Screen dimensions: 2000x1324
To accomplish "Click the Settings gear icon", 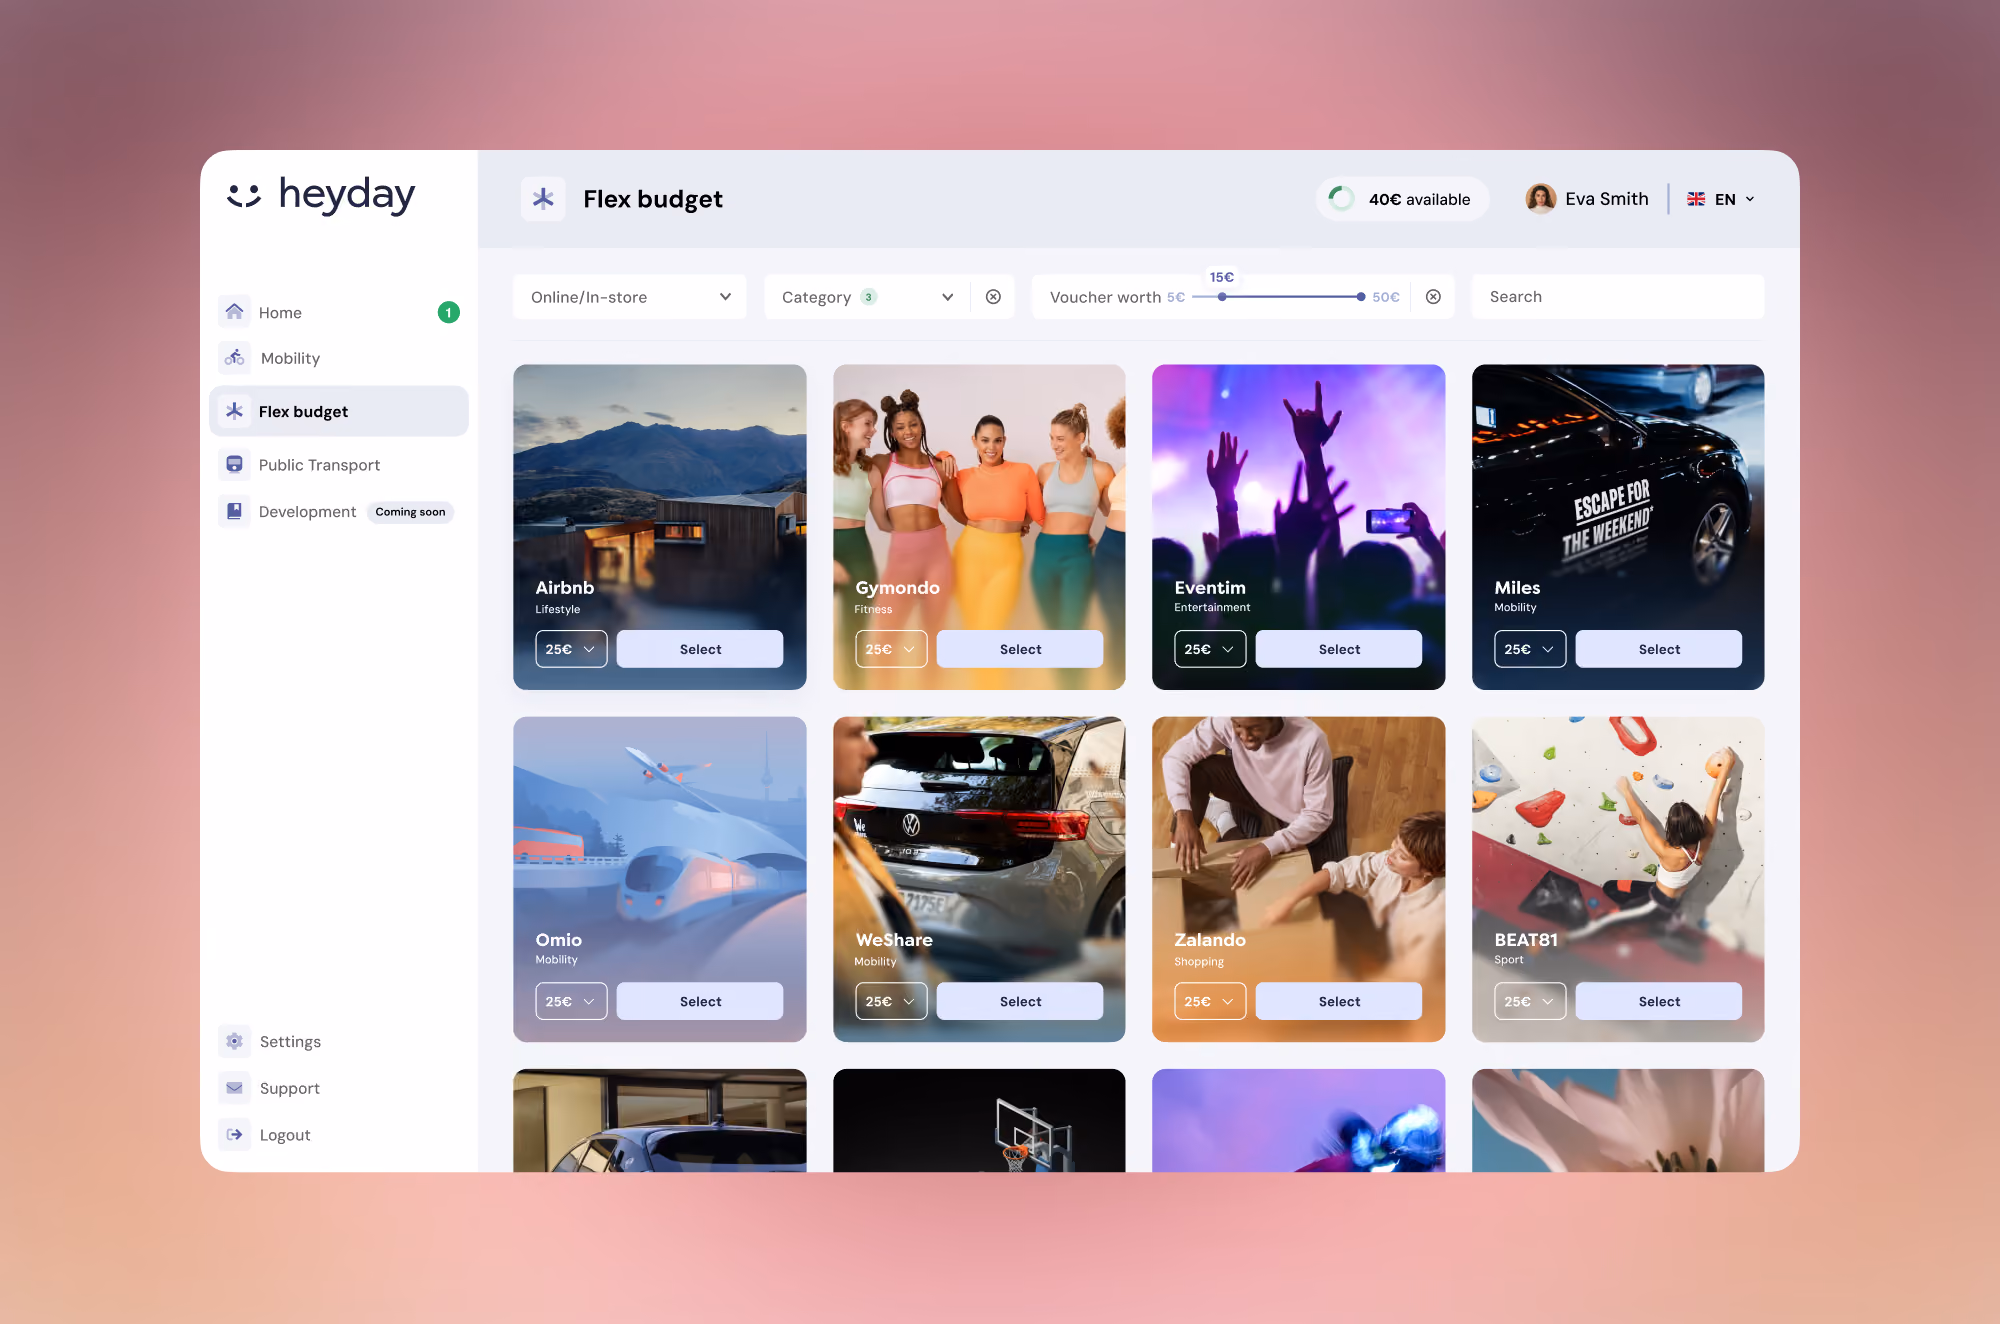I will pyautogui.click(x=234, y=1041).
